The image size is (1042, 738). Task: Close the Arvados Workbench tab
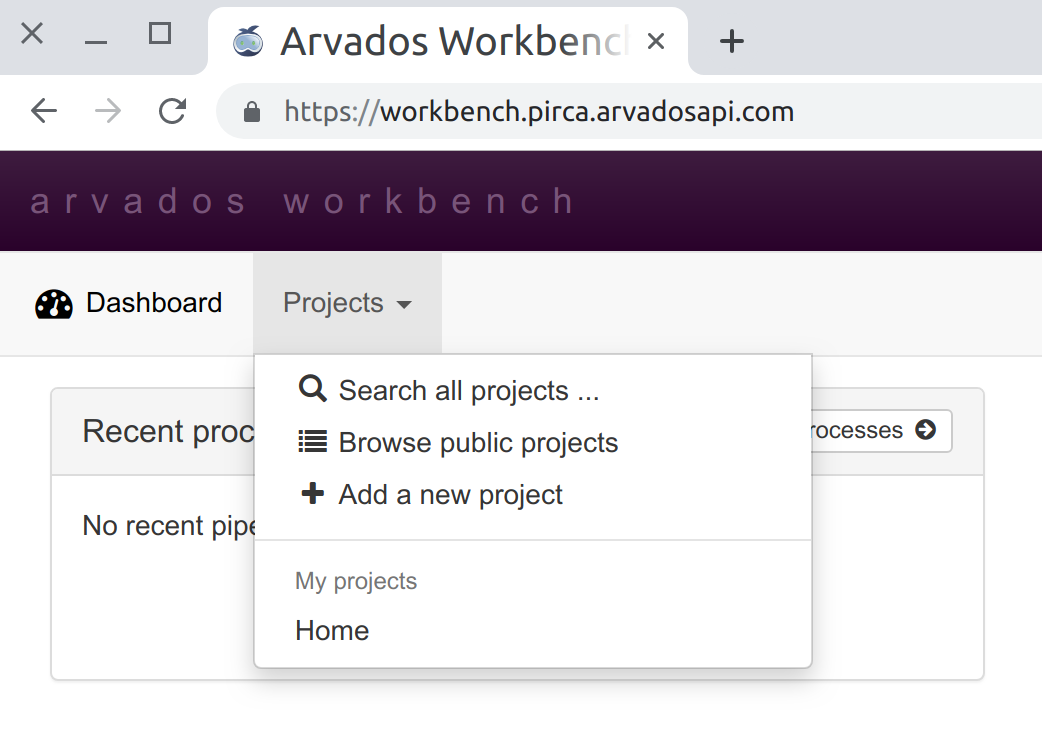[656, 41]
